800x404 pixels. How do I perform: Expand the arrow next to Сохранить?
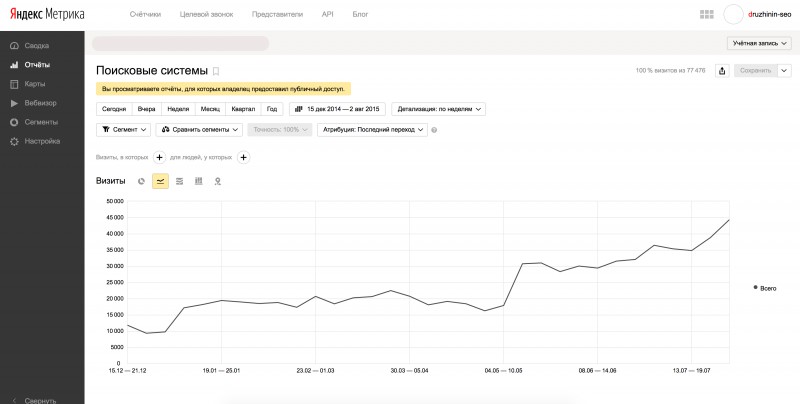pyautogui.click(x=785, y=71)
